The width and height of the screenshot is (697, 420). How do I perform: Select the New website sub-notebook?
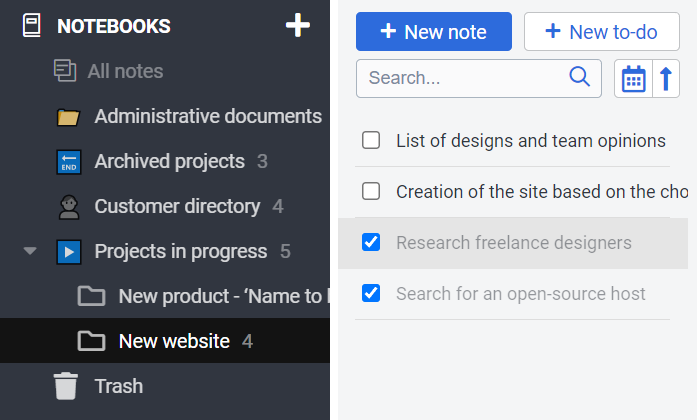pyautogui.click(x=174, y=341)
